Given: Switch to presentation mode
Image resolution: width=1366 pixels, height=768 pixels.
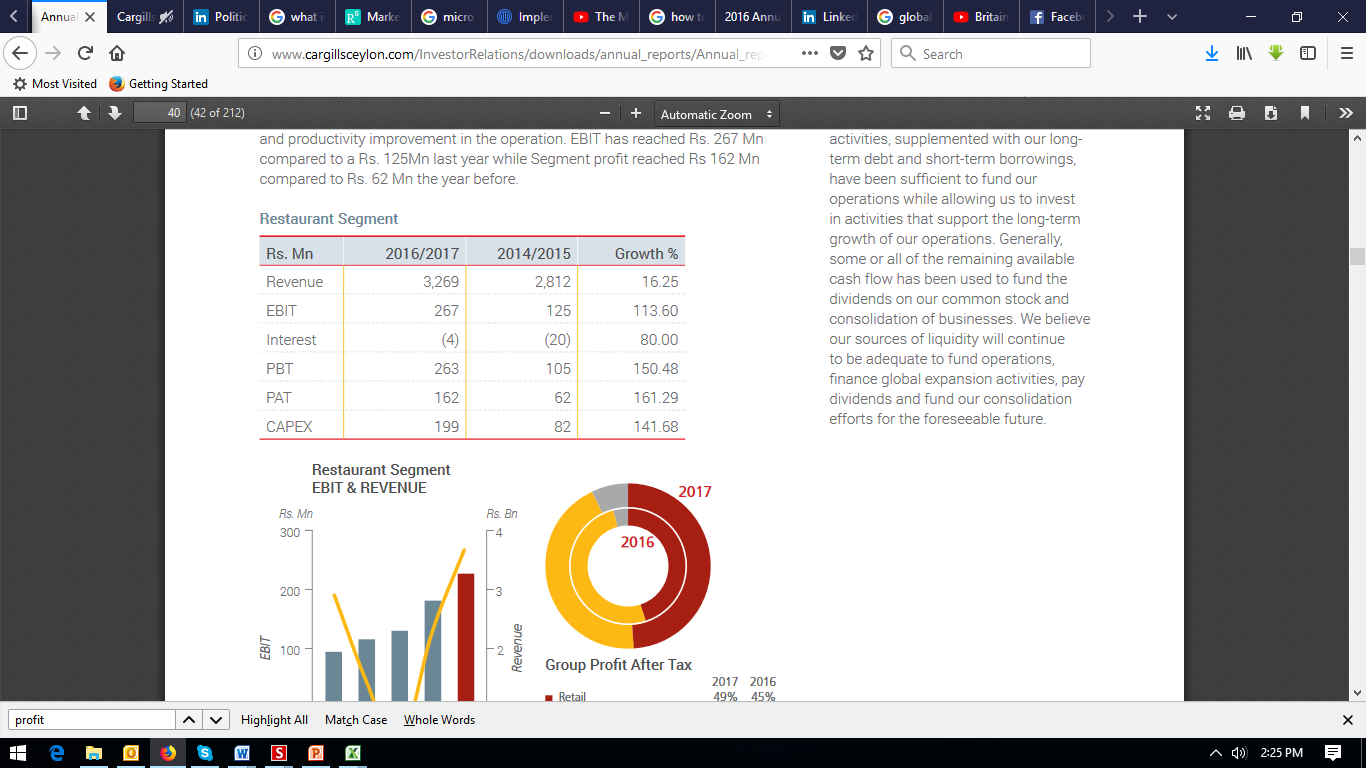Looking at the screenshot, I should pyautogui.click(x=1203, y=113).
